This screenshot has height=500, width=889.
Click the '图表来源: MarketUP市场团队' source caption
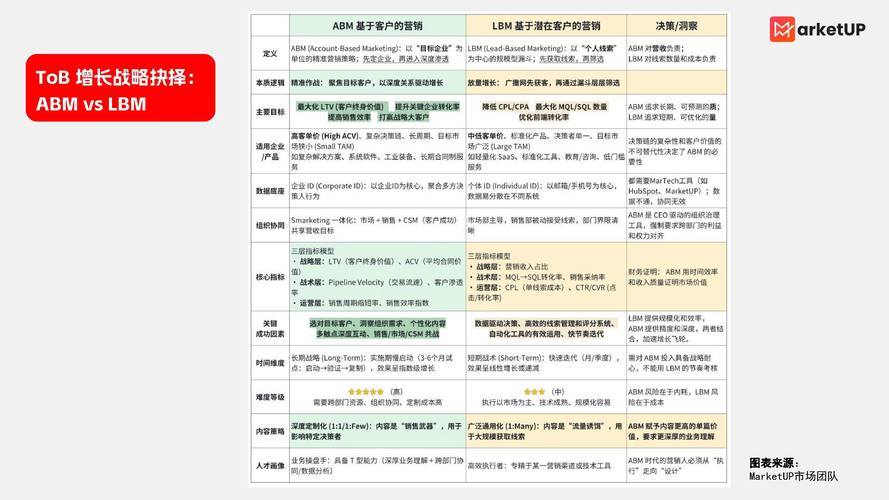793,470
